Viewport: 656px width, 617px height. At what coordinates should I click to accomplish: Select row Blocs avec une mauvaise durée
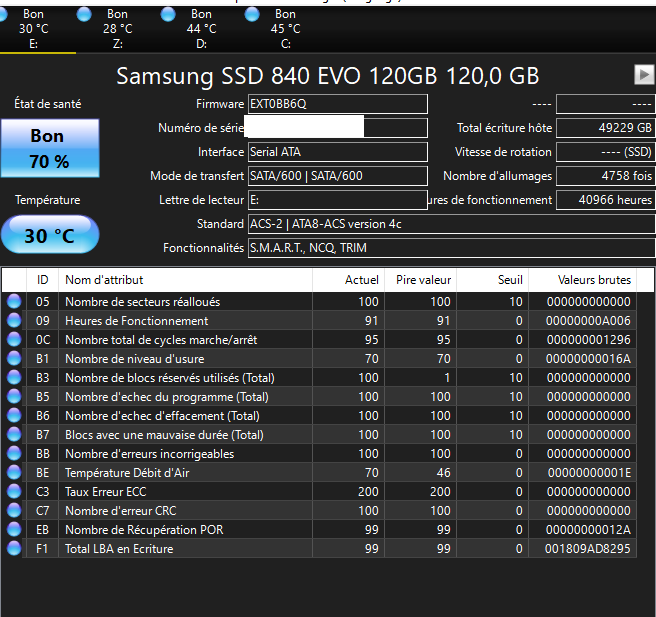tap(319, 434)
